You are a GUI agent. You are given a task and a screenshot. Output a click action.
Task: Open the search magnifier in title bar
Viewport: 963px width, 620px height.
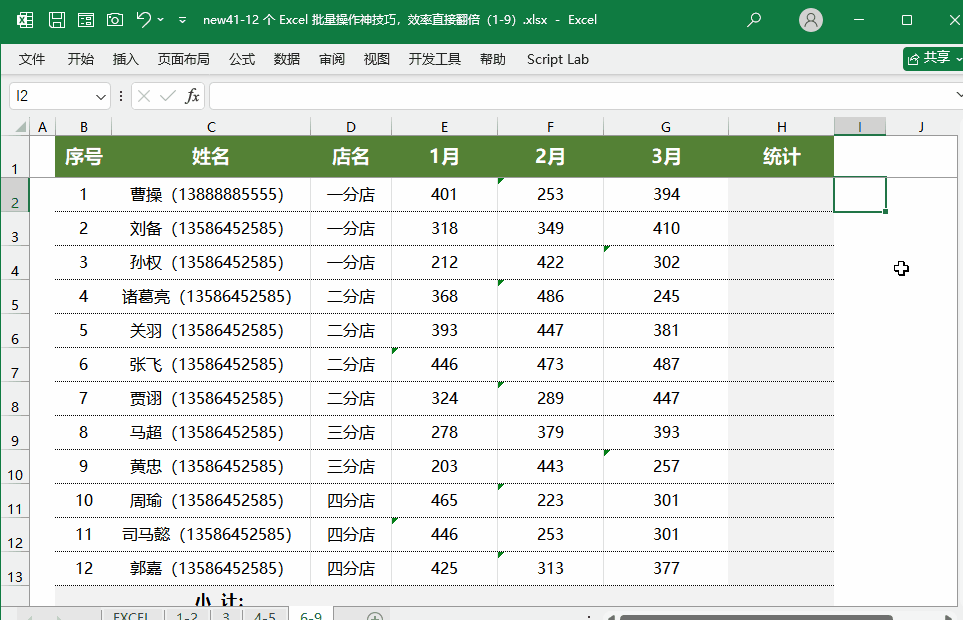(x=754, y=20)
